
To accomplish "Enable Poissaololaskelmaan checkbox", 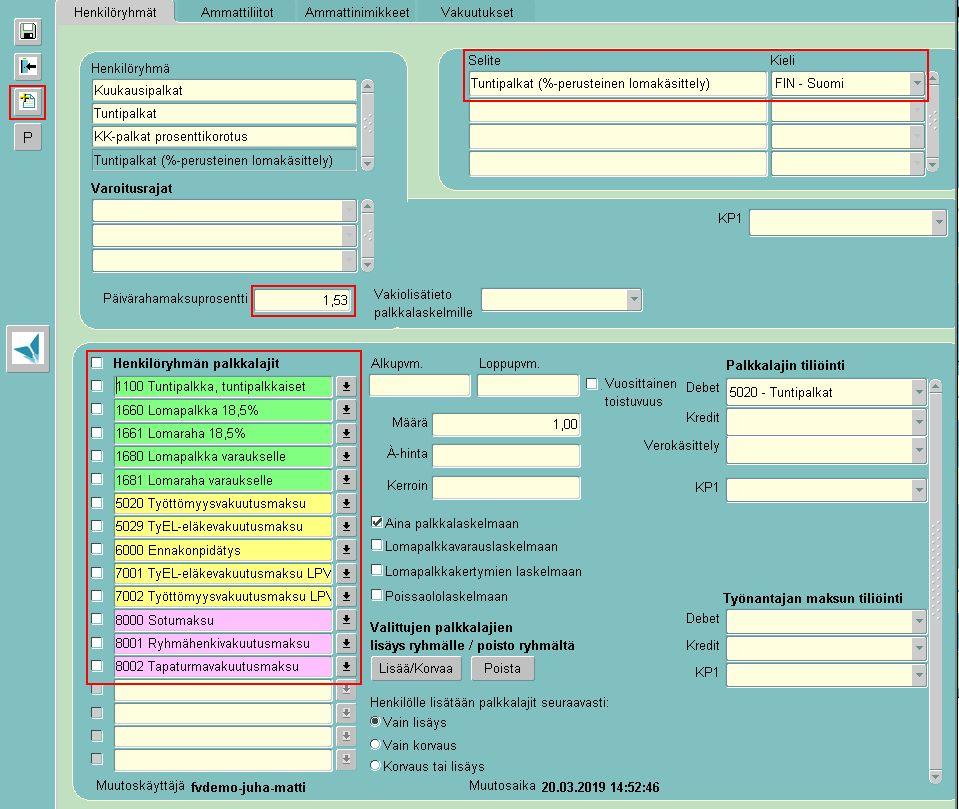I will coord(377,595).
